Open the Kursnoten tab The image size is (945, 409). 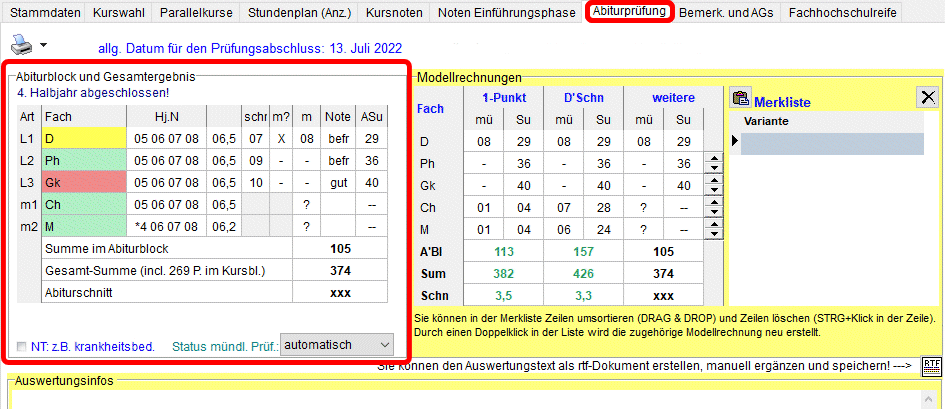point(394,13)
